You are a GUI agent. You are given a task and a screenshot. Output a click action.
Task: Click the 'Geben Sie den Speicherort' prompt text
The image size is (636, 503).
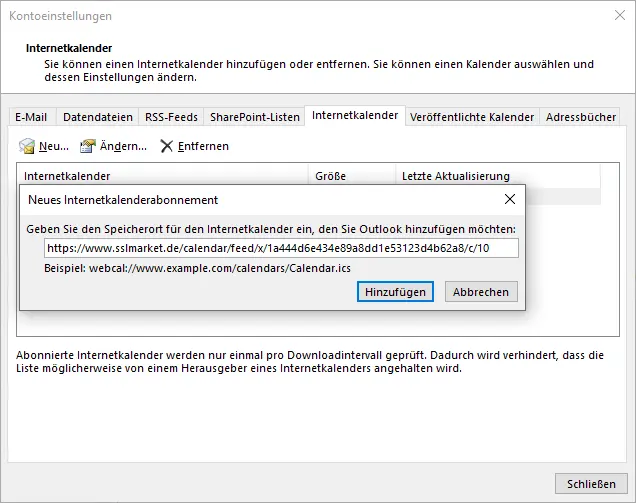(x=271, y=229)
